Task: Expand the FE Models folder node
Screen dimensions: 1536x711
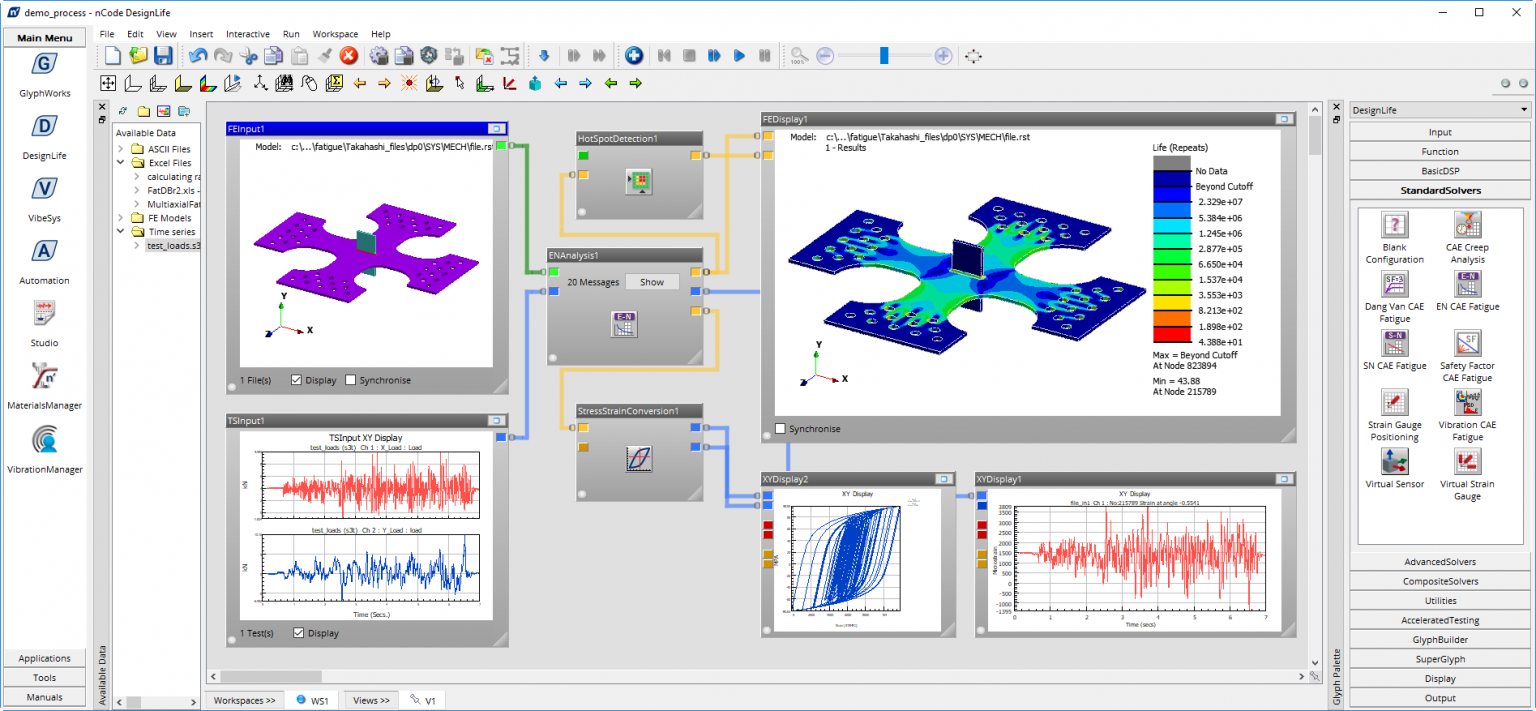Action: tap(122, 218)
